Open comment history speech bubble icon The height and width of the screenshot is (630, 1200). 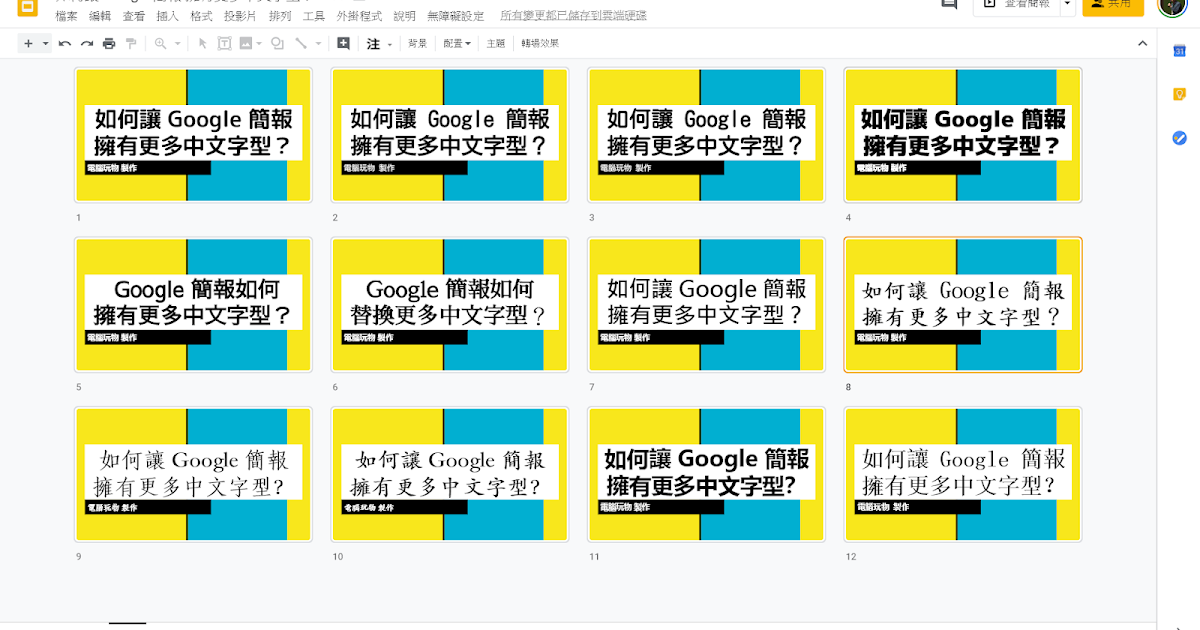pos(949,5)
